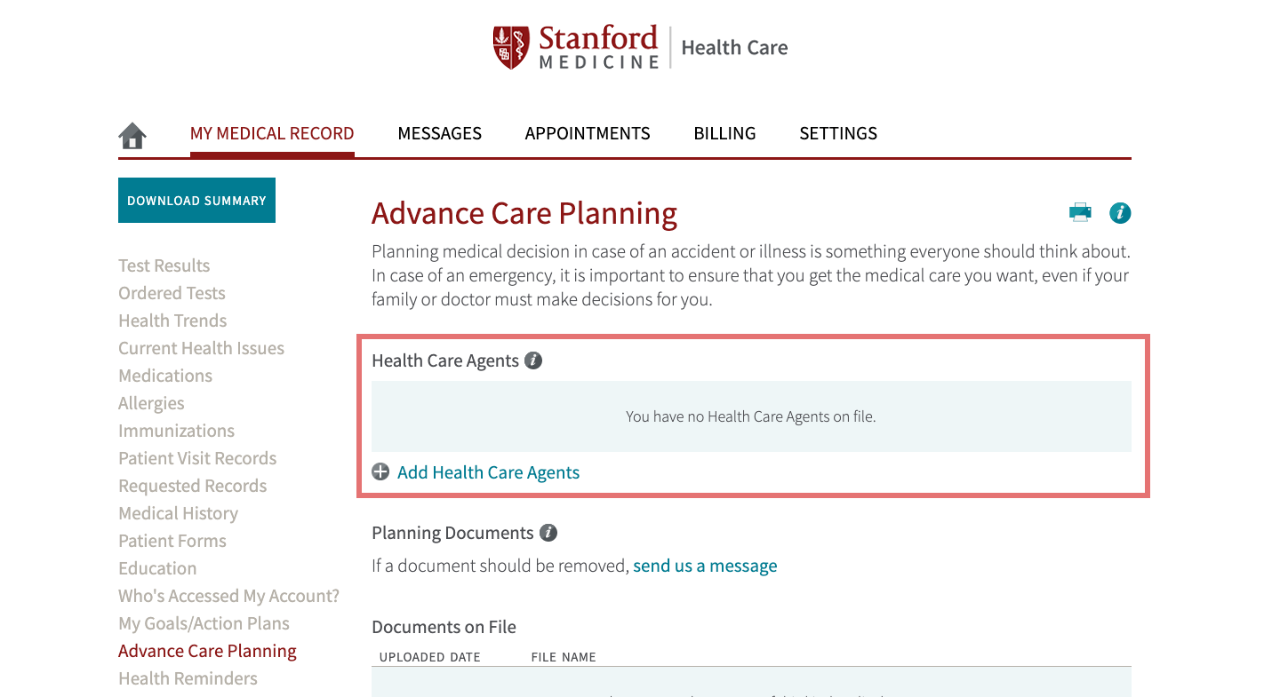
Task: Show info about Health Care Agents
Action: click(x=534, y=360)
